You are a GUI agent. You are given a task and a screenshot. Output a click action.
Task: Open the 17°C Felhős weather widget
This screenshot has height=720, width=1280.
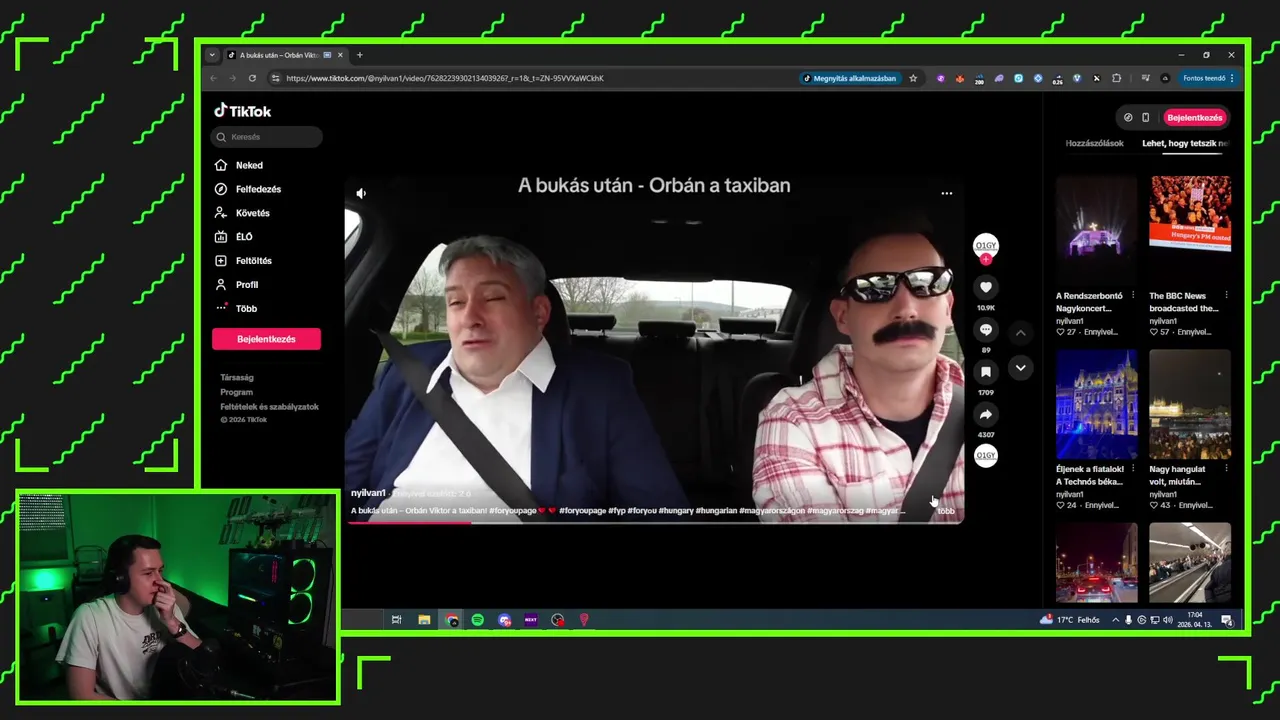coord(1070,620)
